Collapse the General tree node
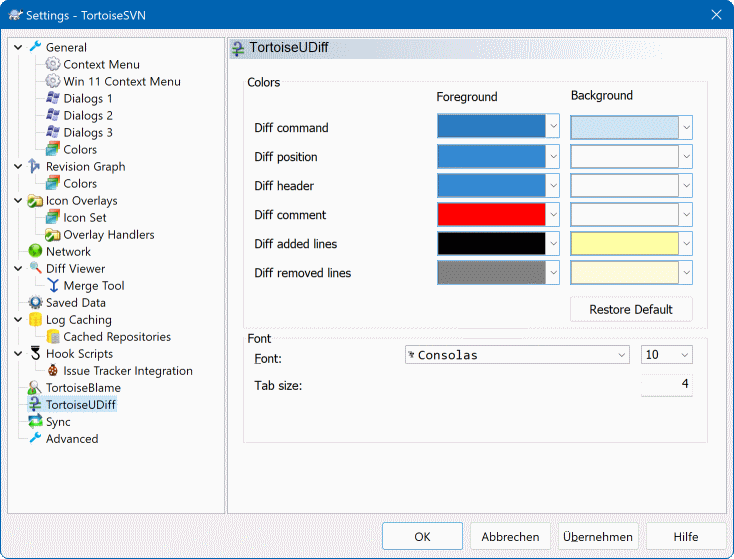 (18, 47)
